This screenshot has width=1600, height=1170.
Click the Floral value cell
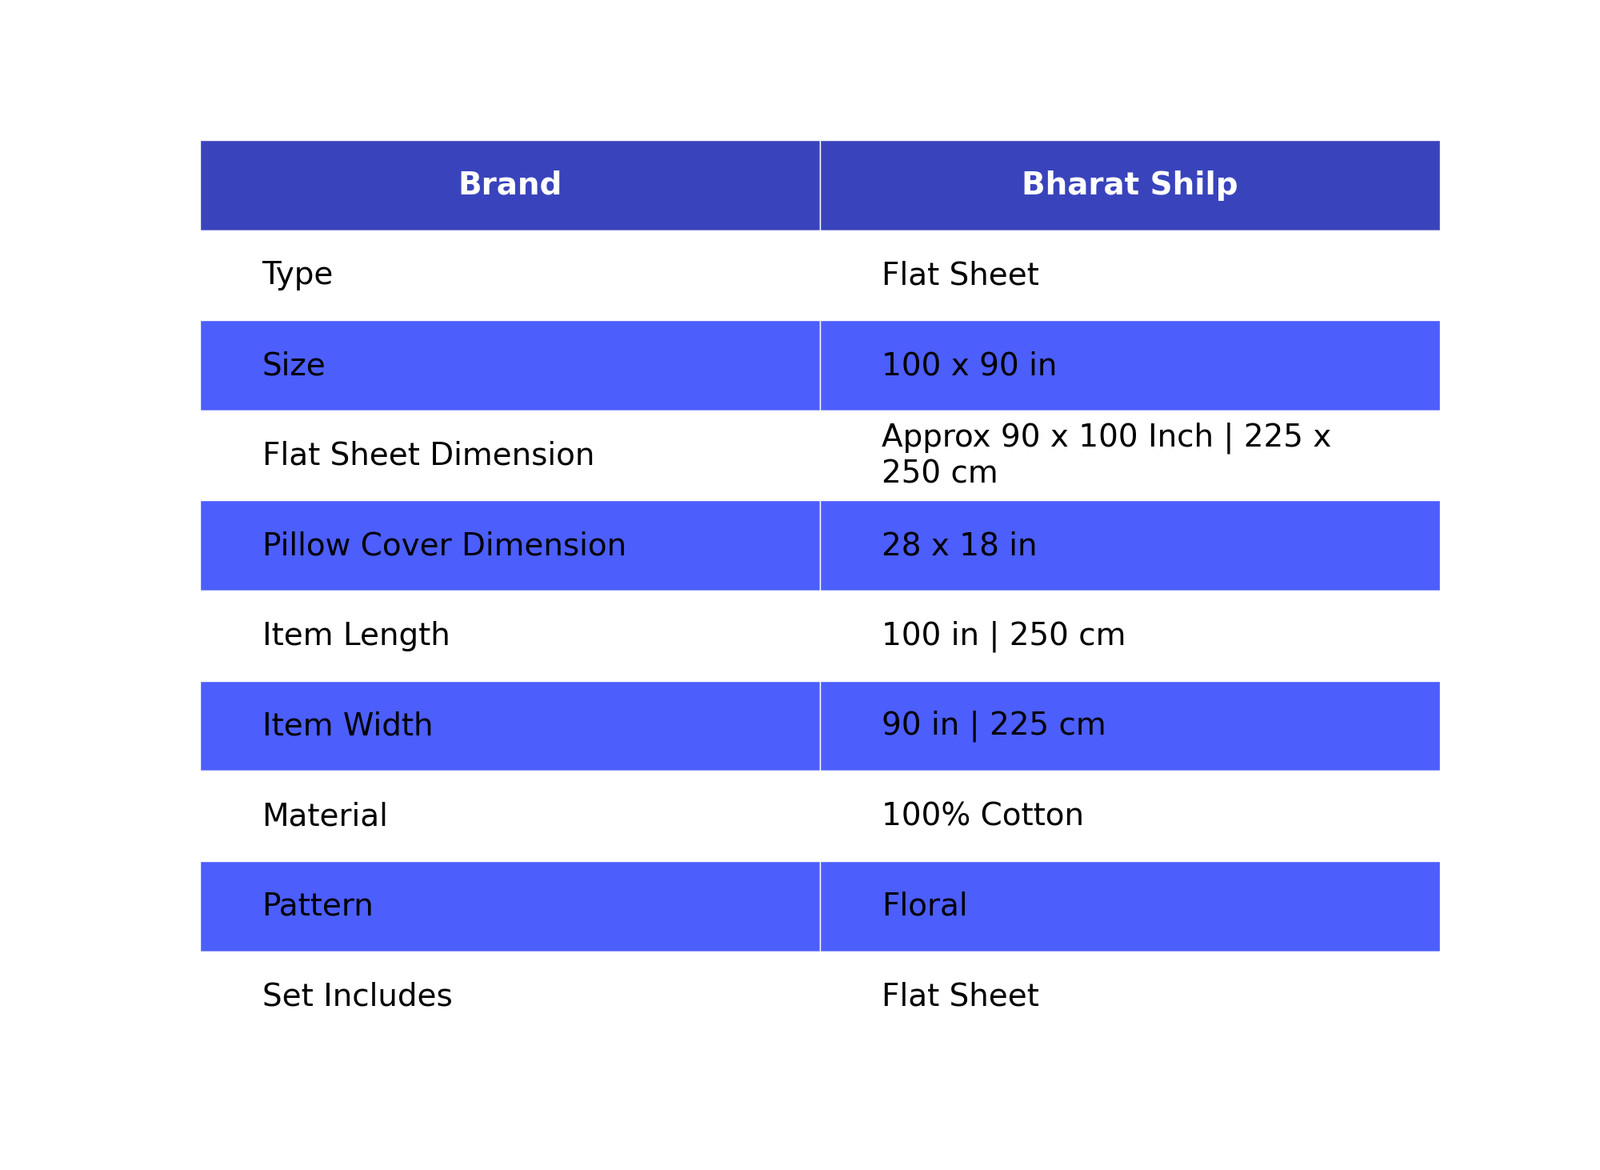pyautogui.click(x=1130, y=906)
